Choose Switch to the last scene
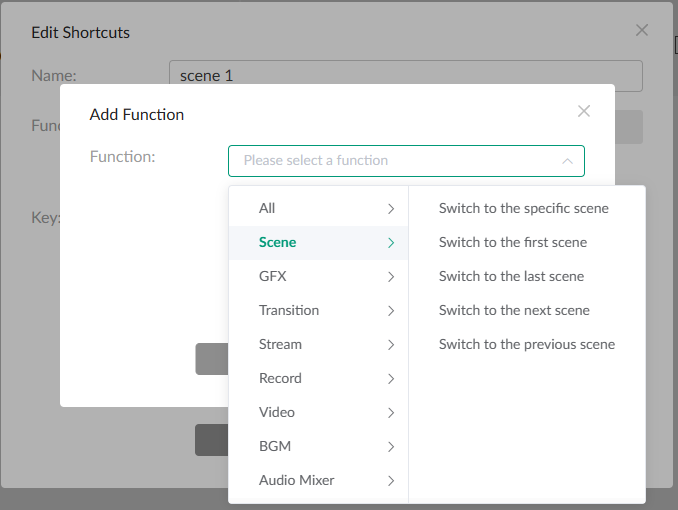The height and width of the screenshot is (510, 678). (x=511, y=276)
